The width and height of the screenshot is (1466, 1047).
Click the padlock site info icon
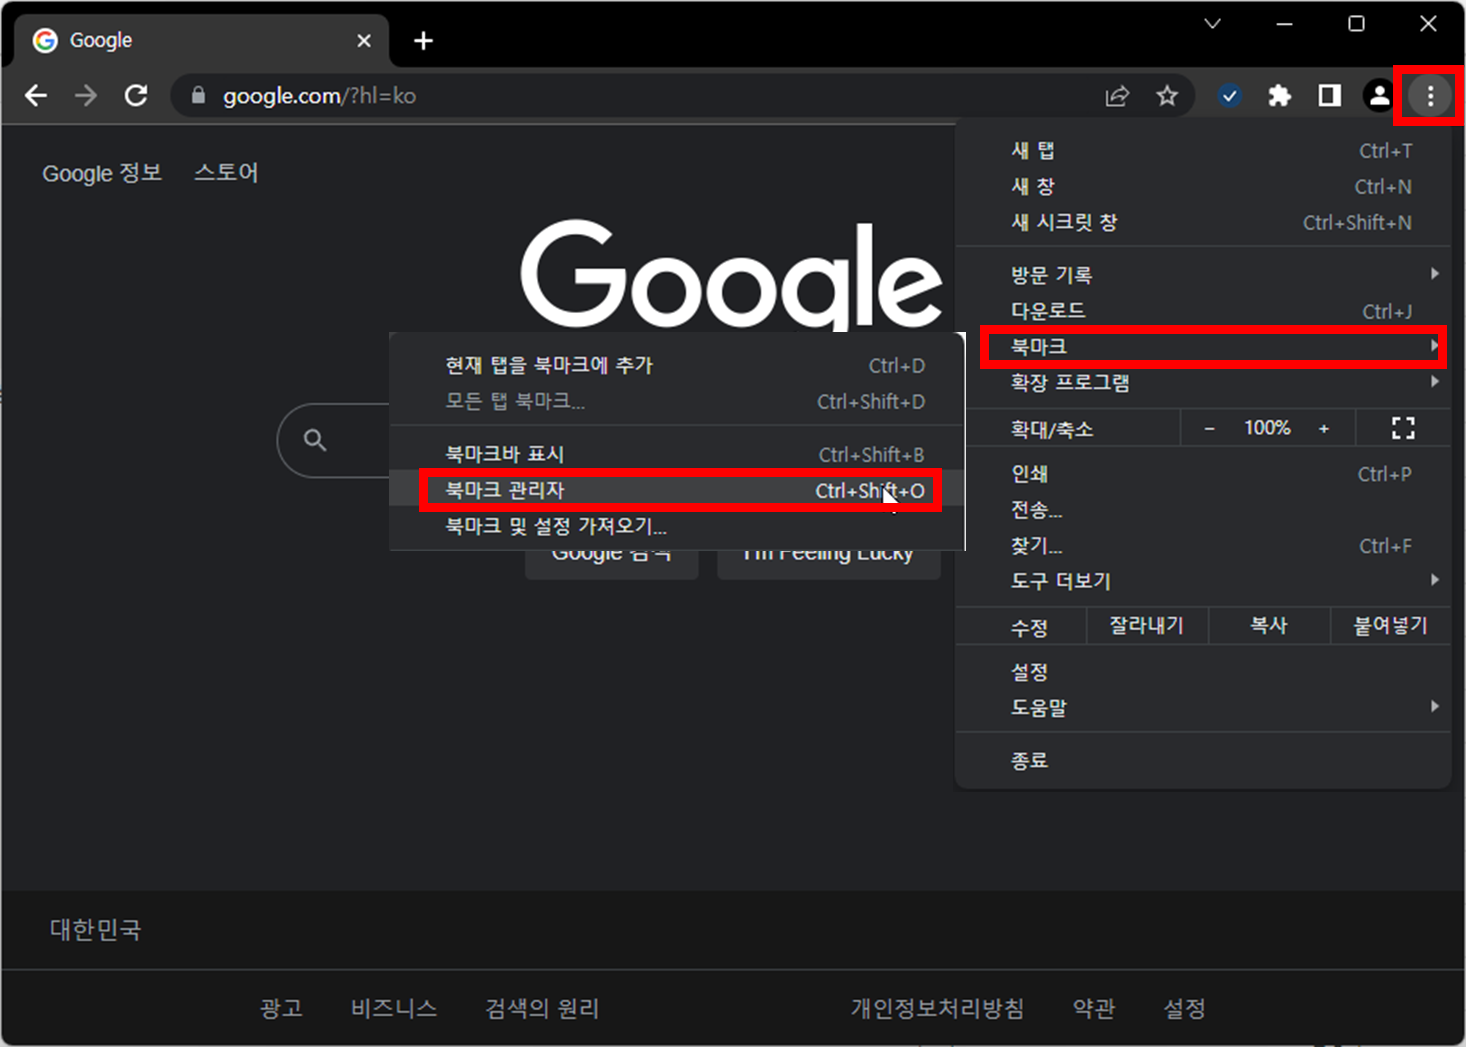(x=198, y=96)
